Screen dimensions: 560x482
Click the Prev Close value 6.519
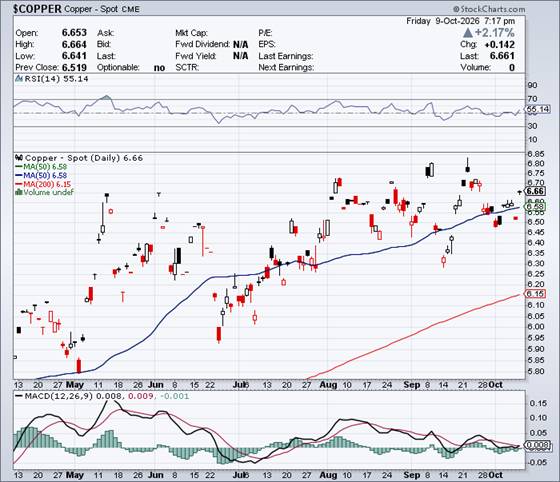(74, 67)
